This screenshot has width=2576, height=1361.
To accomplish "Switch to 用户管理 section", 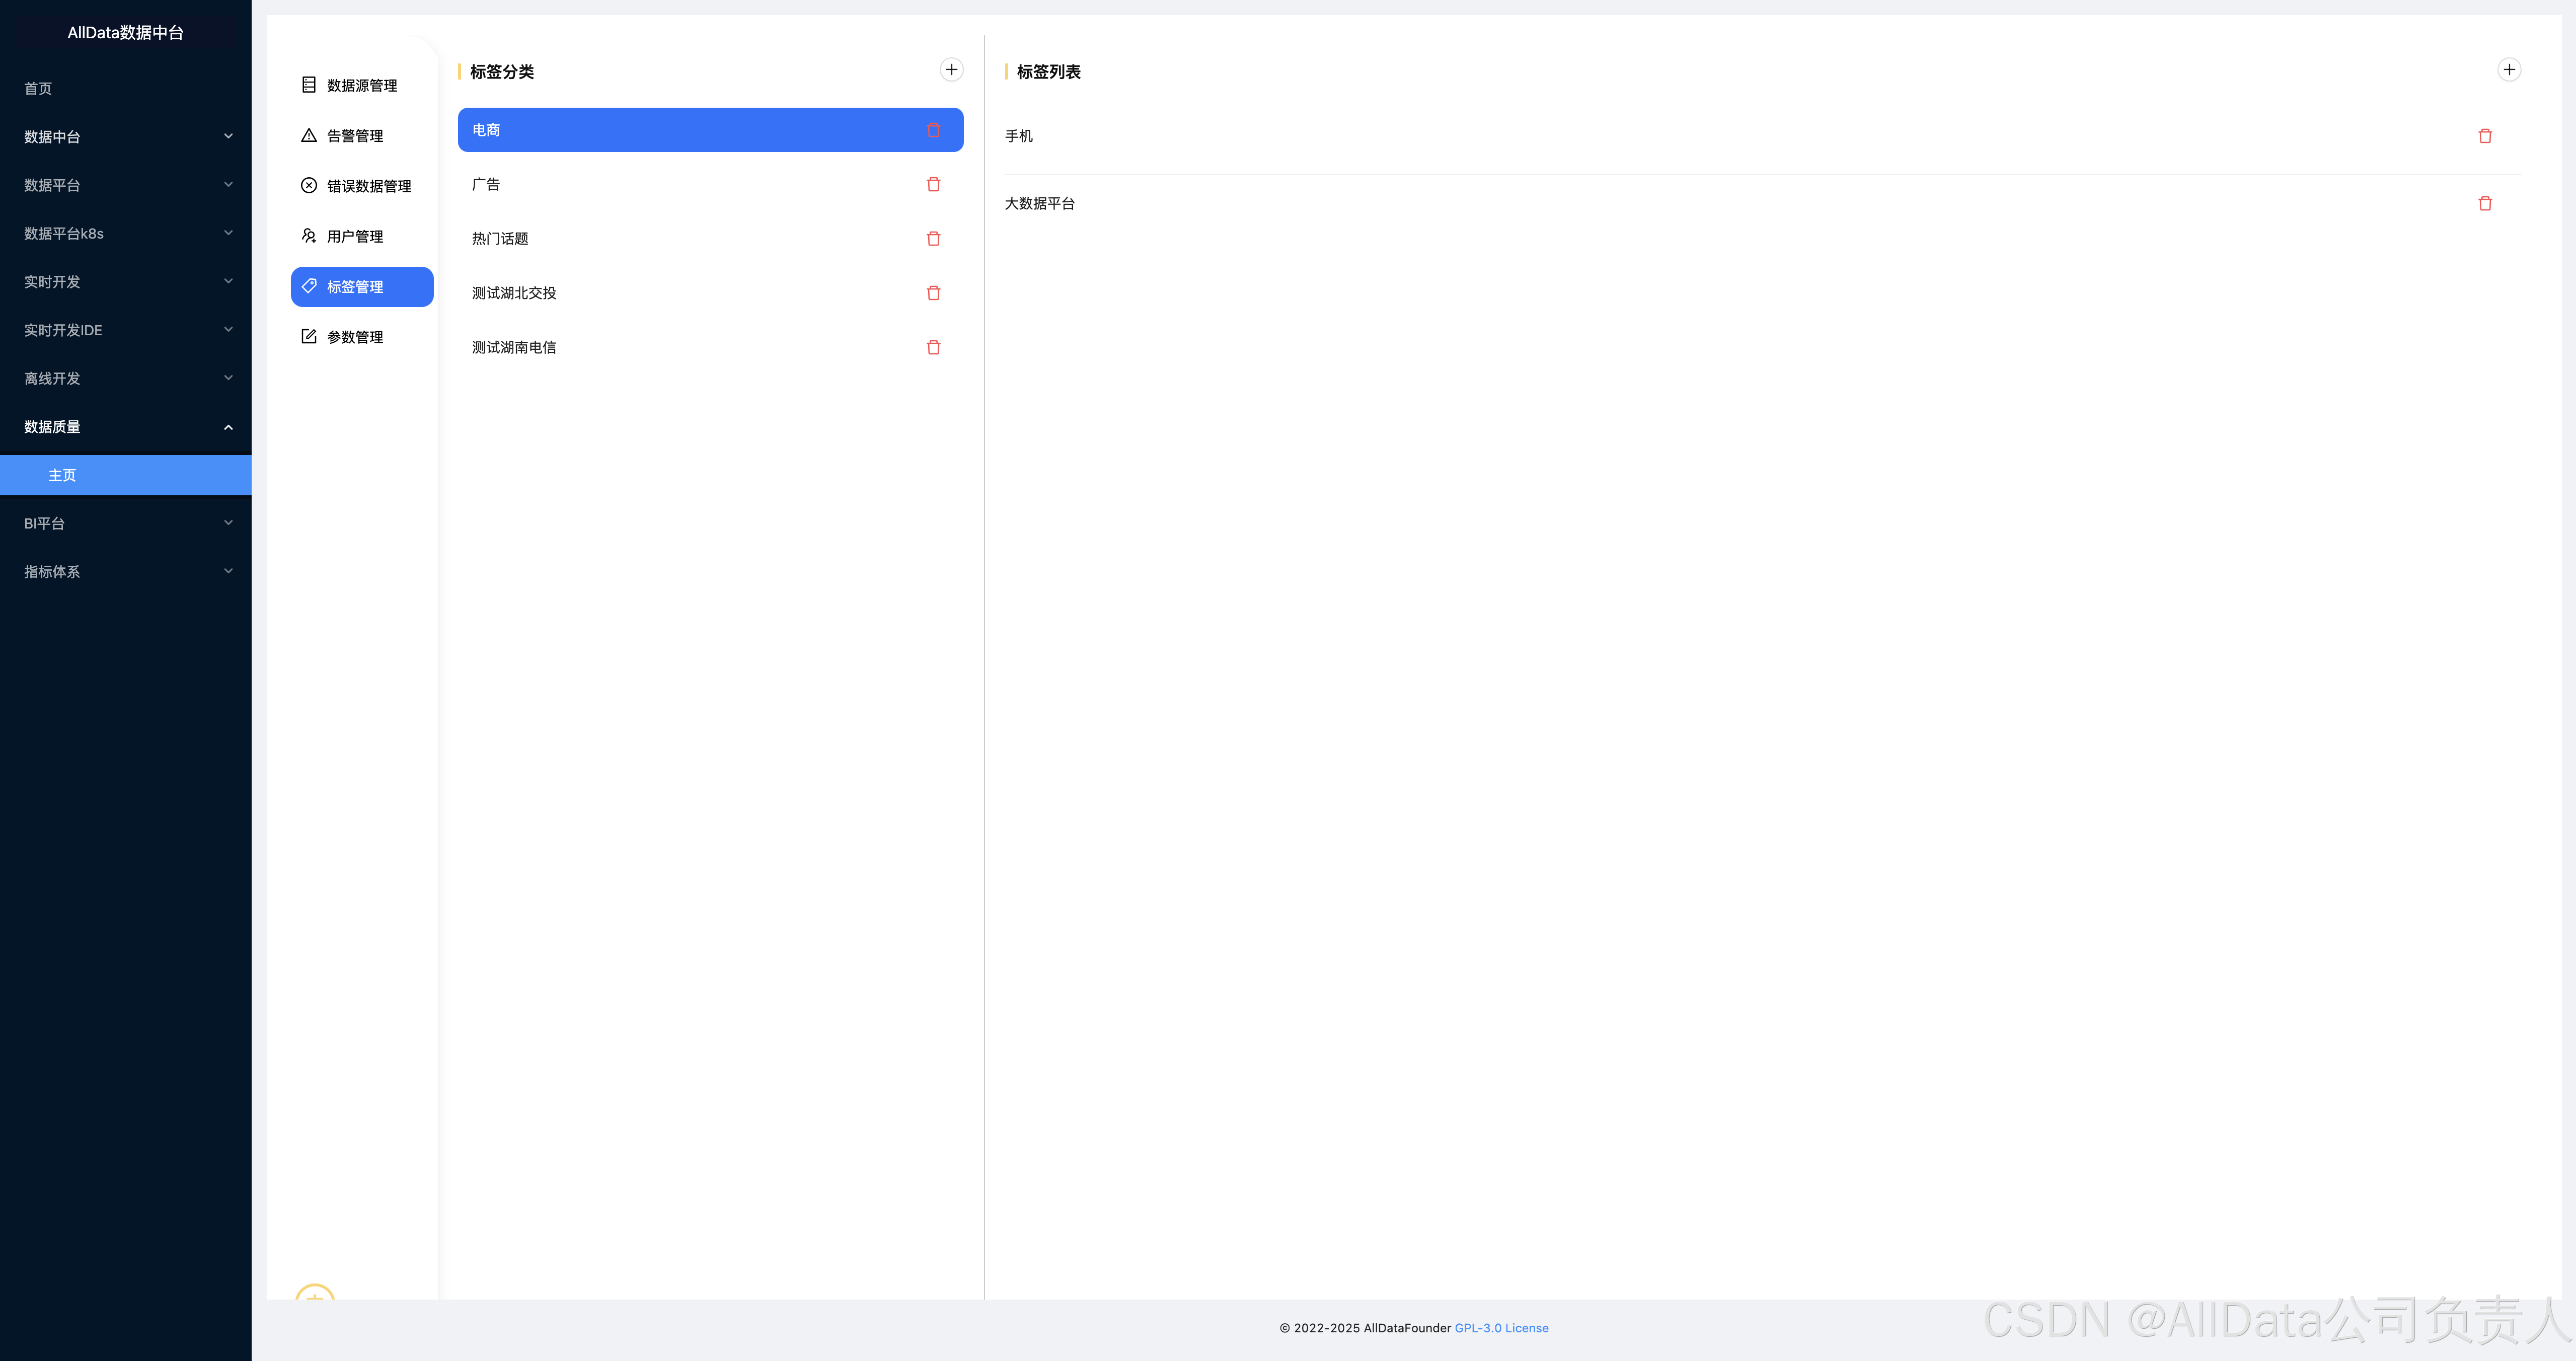I will 354,237.
